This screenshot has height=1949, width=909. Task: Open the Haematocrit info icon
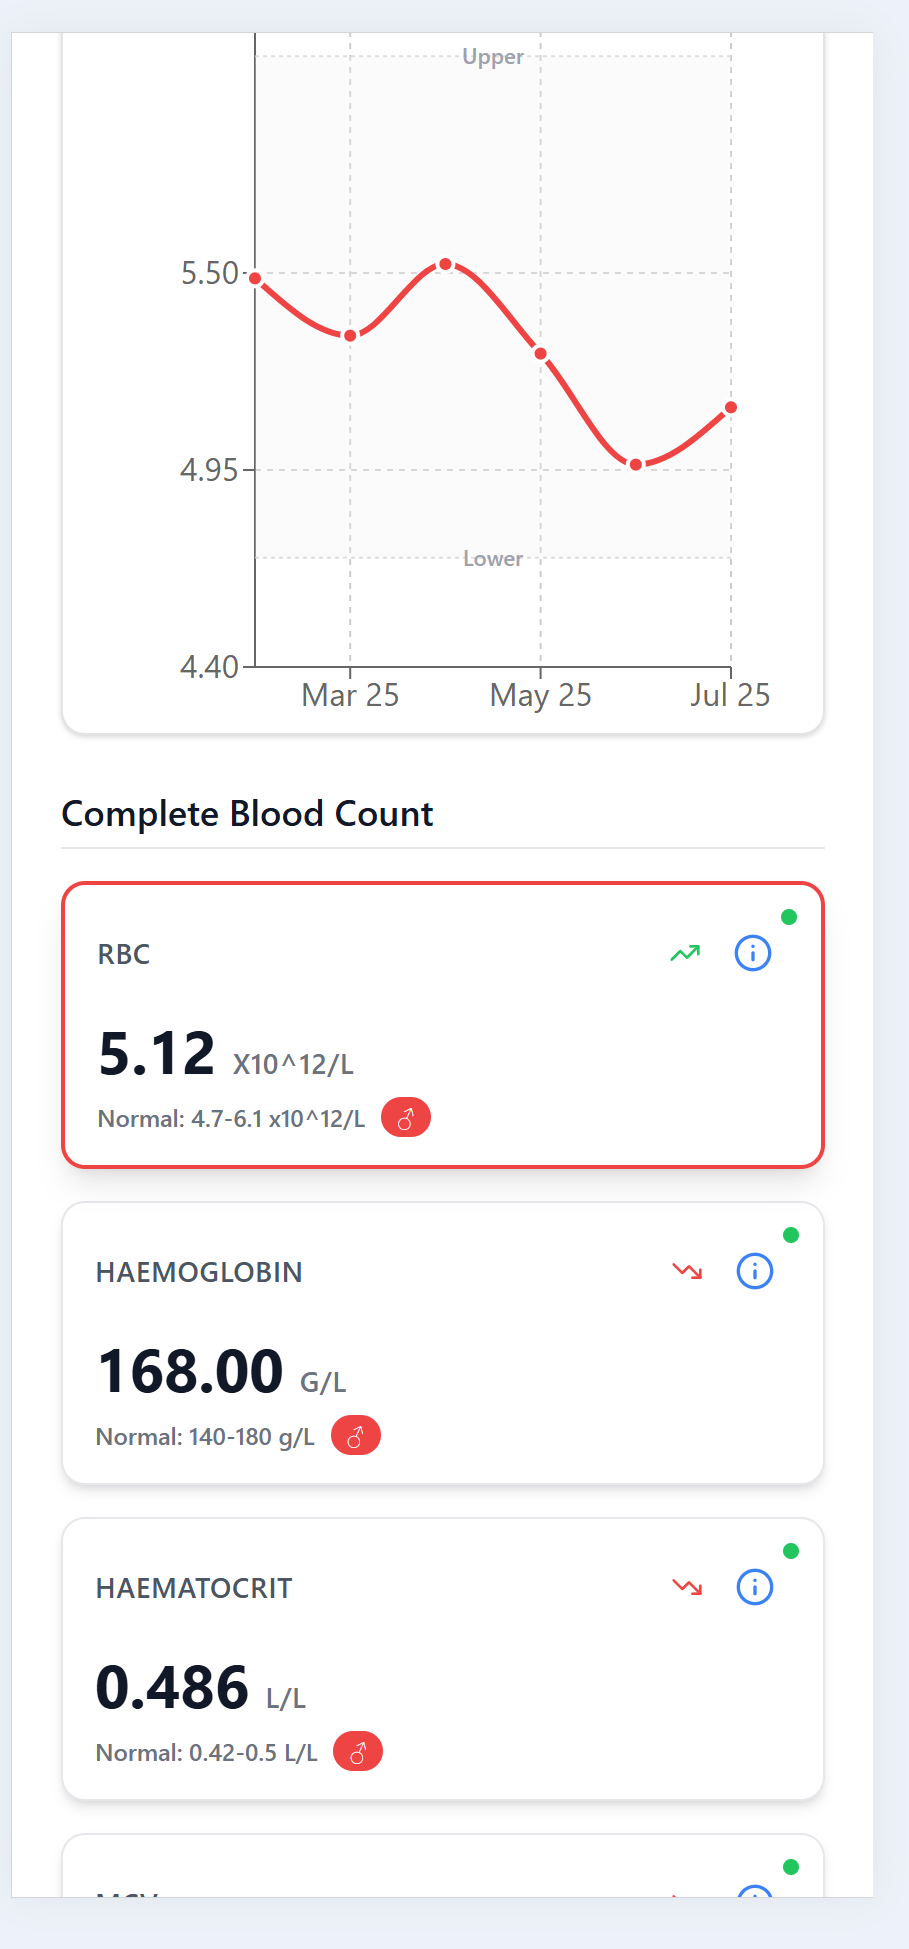click(755, 1587)
